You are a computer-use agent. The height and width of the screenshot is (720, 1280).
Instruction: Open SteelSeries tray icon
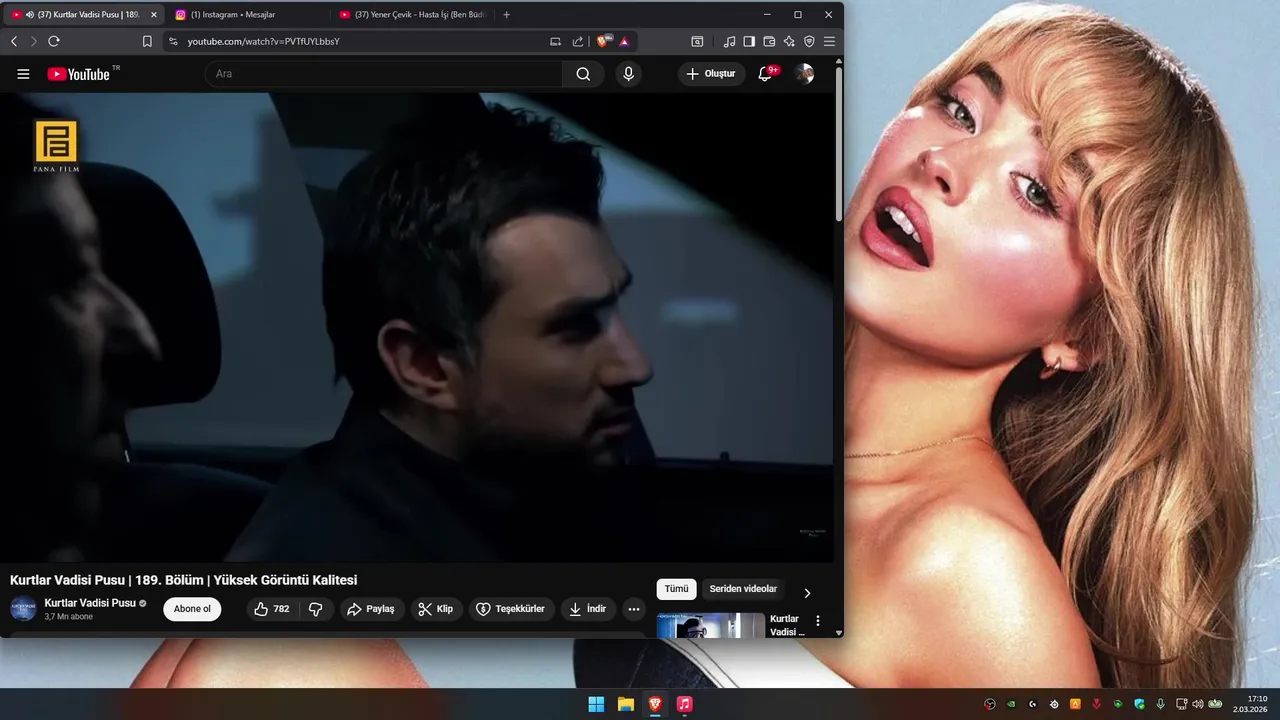tap(1054, 704)
